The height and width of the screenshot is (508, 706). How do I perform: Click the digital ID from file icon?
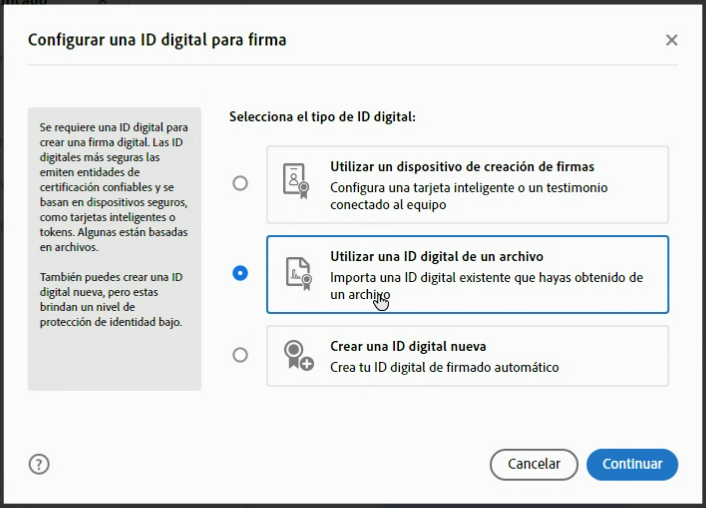[297, 274]
